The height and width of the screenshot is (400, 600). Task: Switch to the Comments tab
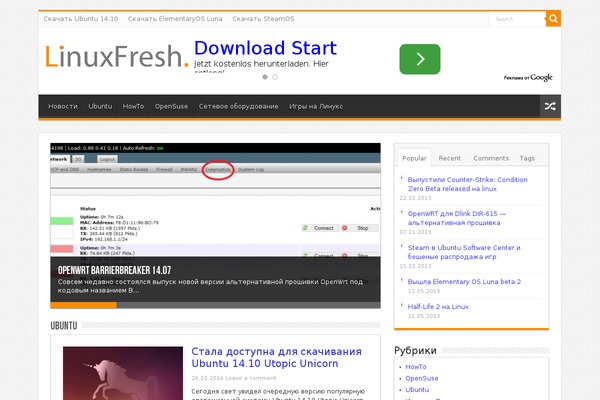click(x=491, y=158)
